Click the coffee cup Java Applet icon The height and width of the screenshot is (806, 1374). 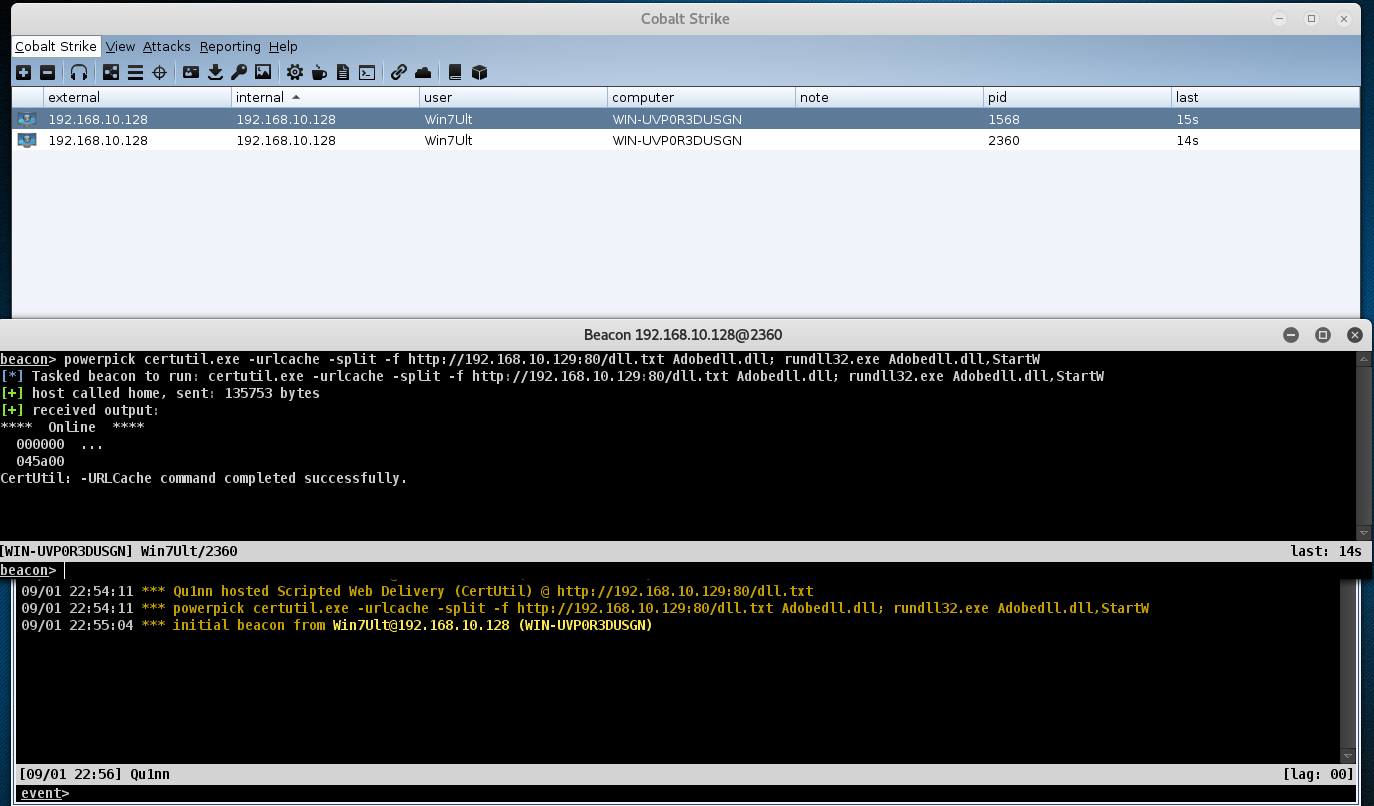point(319,72)
